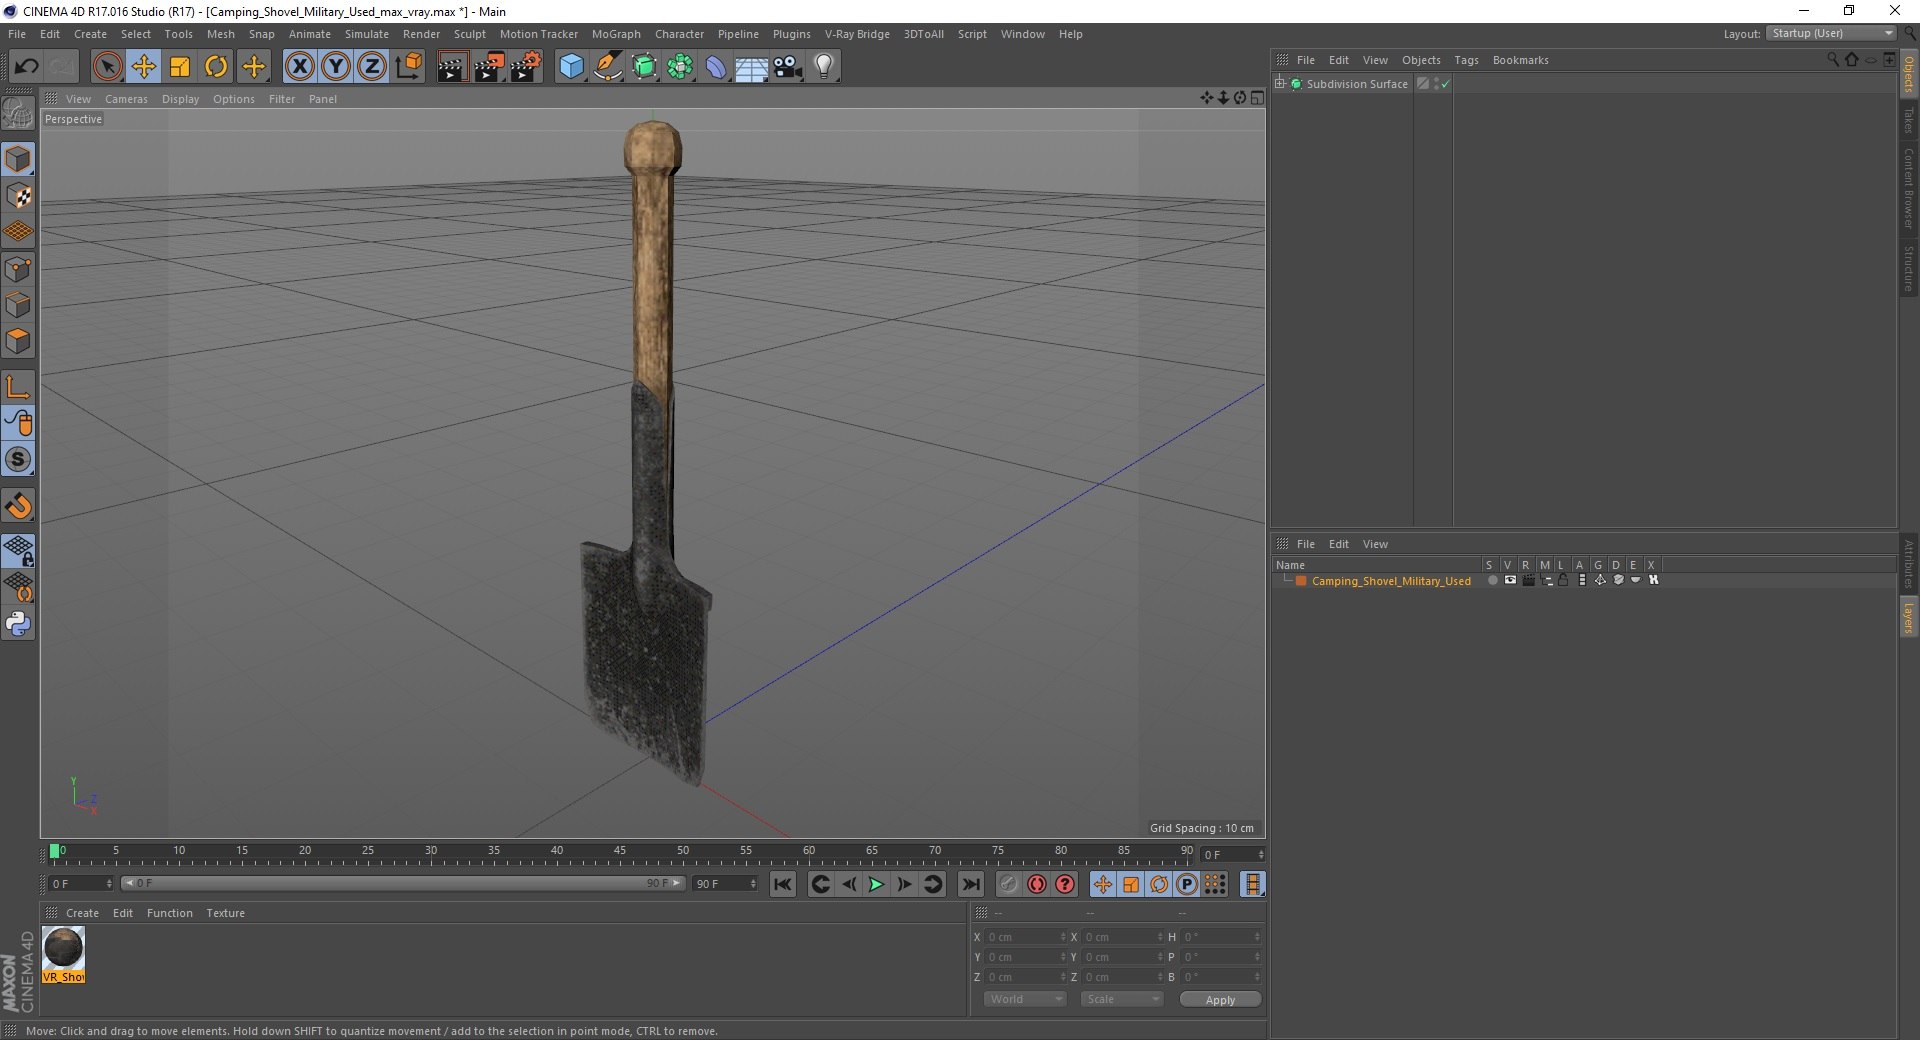1920x1040 pixels.
Task: Render active view clapperboard icon
Action: point(452,67)
